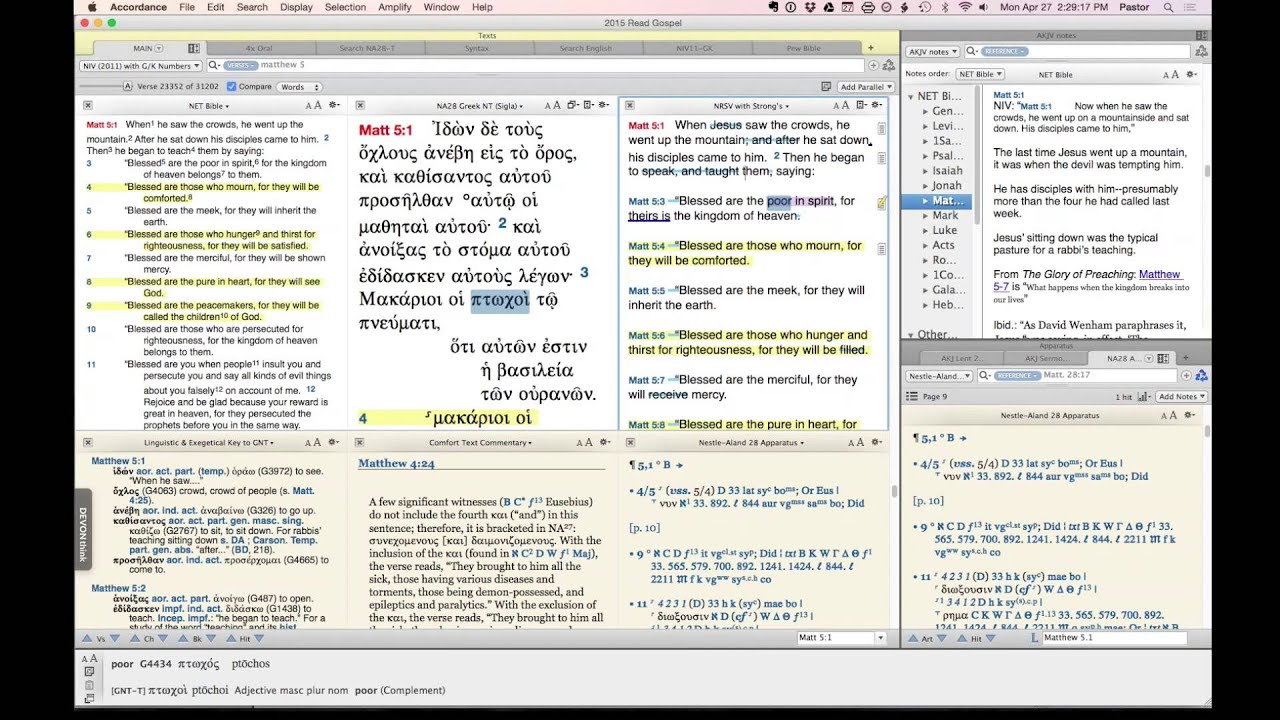Click the note icon beside Matt 5:3 in NRSV
Image resolution: width=1280 pixels, height=720 pixels.
click(x=881, y=203)
